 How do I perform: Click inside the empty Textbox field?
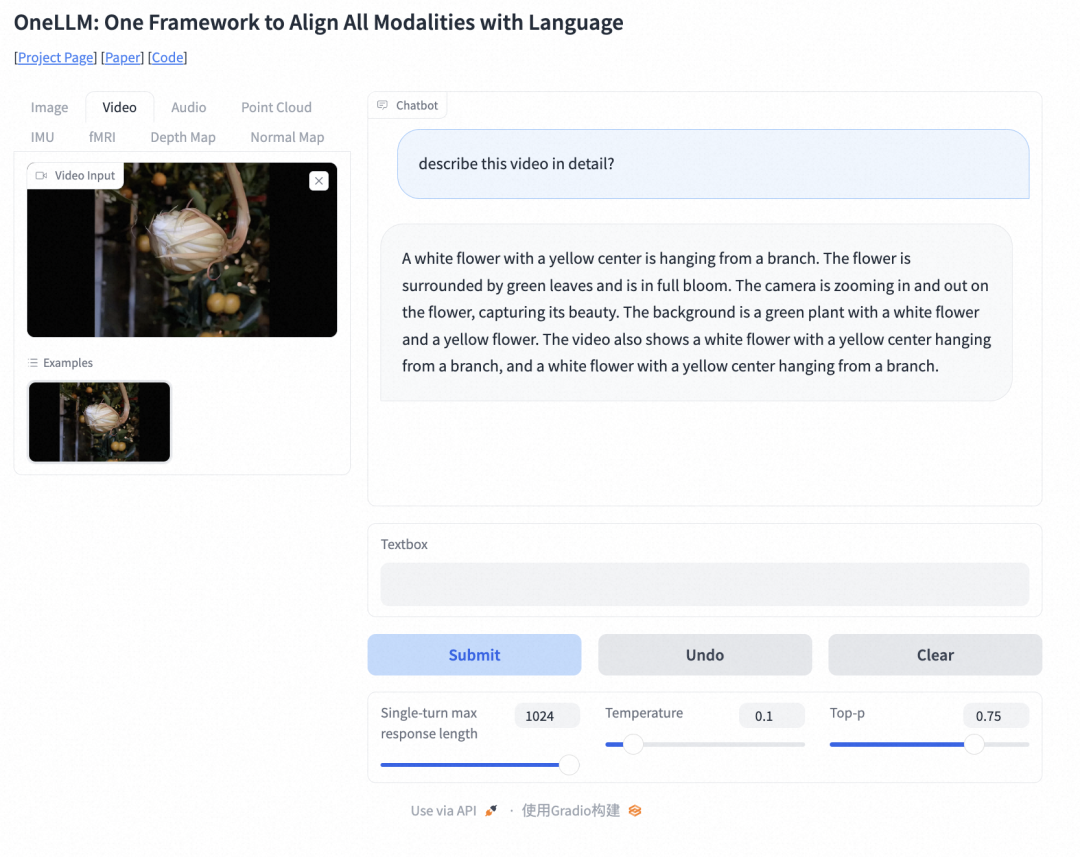[704, 583]
